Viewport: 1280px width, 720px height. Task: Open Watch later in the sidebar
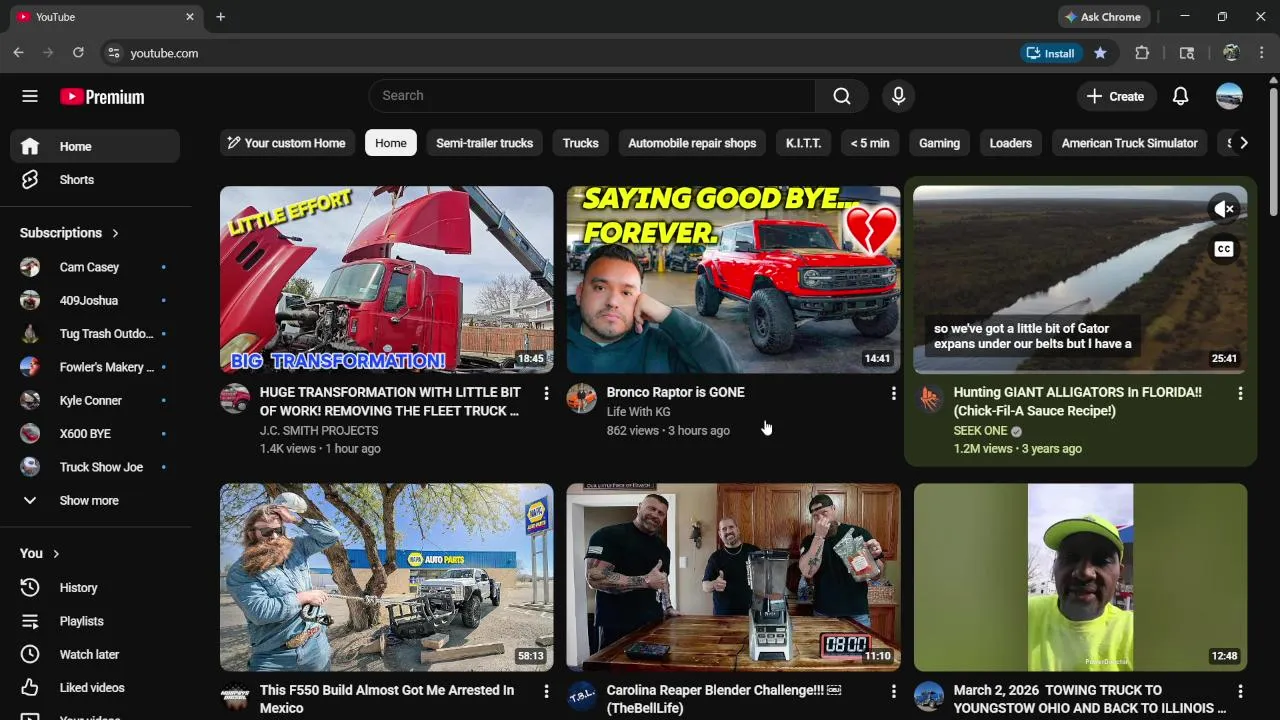pos(95,654)
